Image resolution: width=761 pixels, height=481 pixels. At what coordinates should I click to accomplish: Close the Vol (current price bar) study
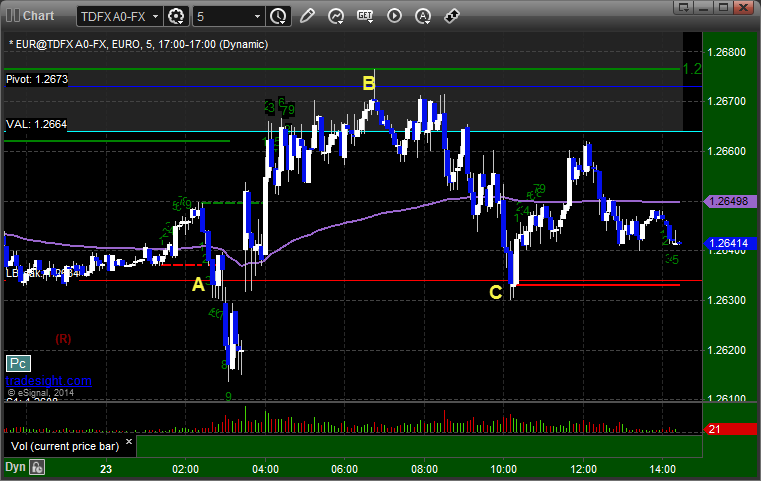129,442
